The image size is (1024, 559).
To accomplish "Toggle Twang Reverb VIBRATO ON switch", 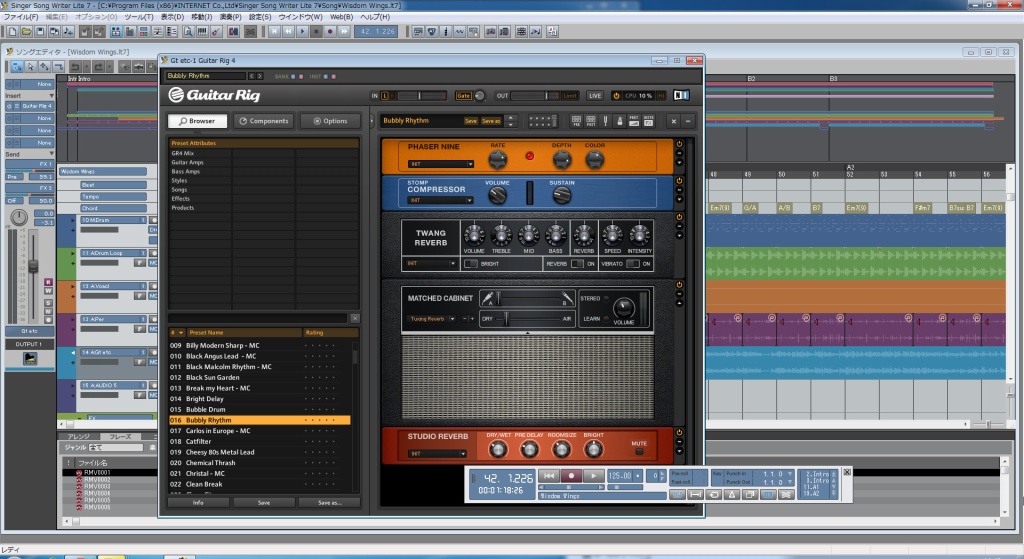I will (632, 264).
